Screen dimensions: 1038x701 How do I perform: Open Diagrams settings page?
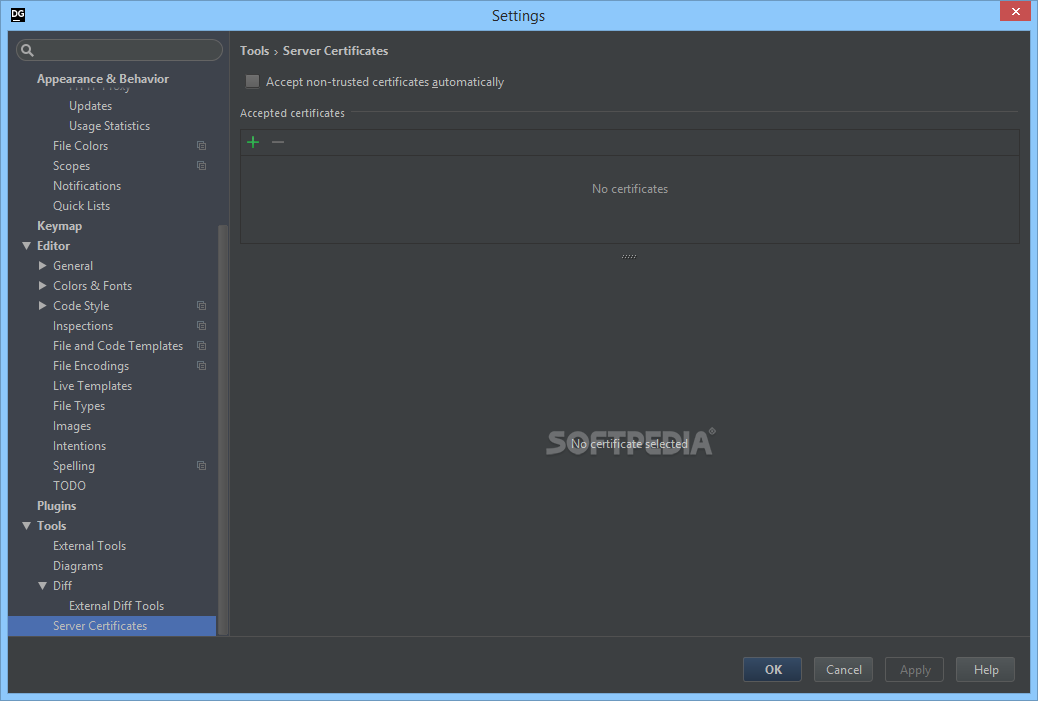[x=78, y=566]
